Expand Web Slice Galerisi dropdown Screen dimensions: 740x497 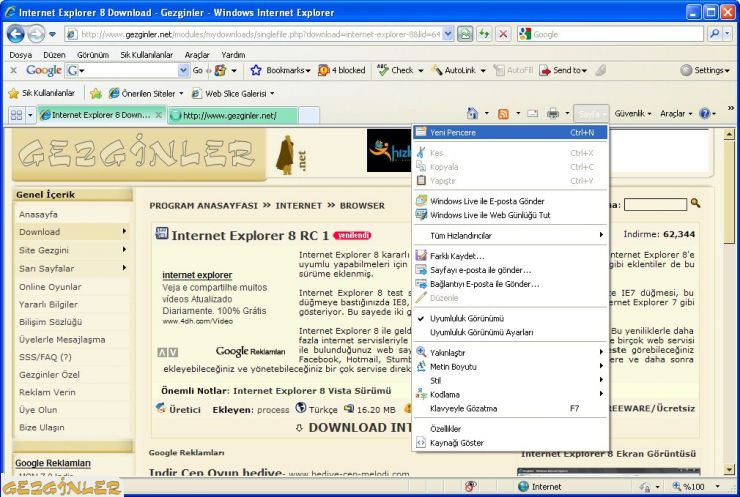click(272, 93)
